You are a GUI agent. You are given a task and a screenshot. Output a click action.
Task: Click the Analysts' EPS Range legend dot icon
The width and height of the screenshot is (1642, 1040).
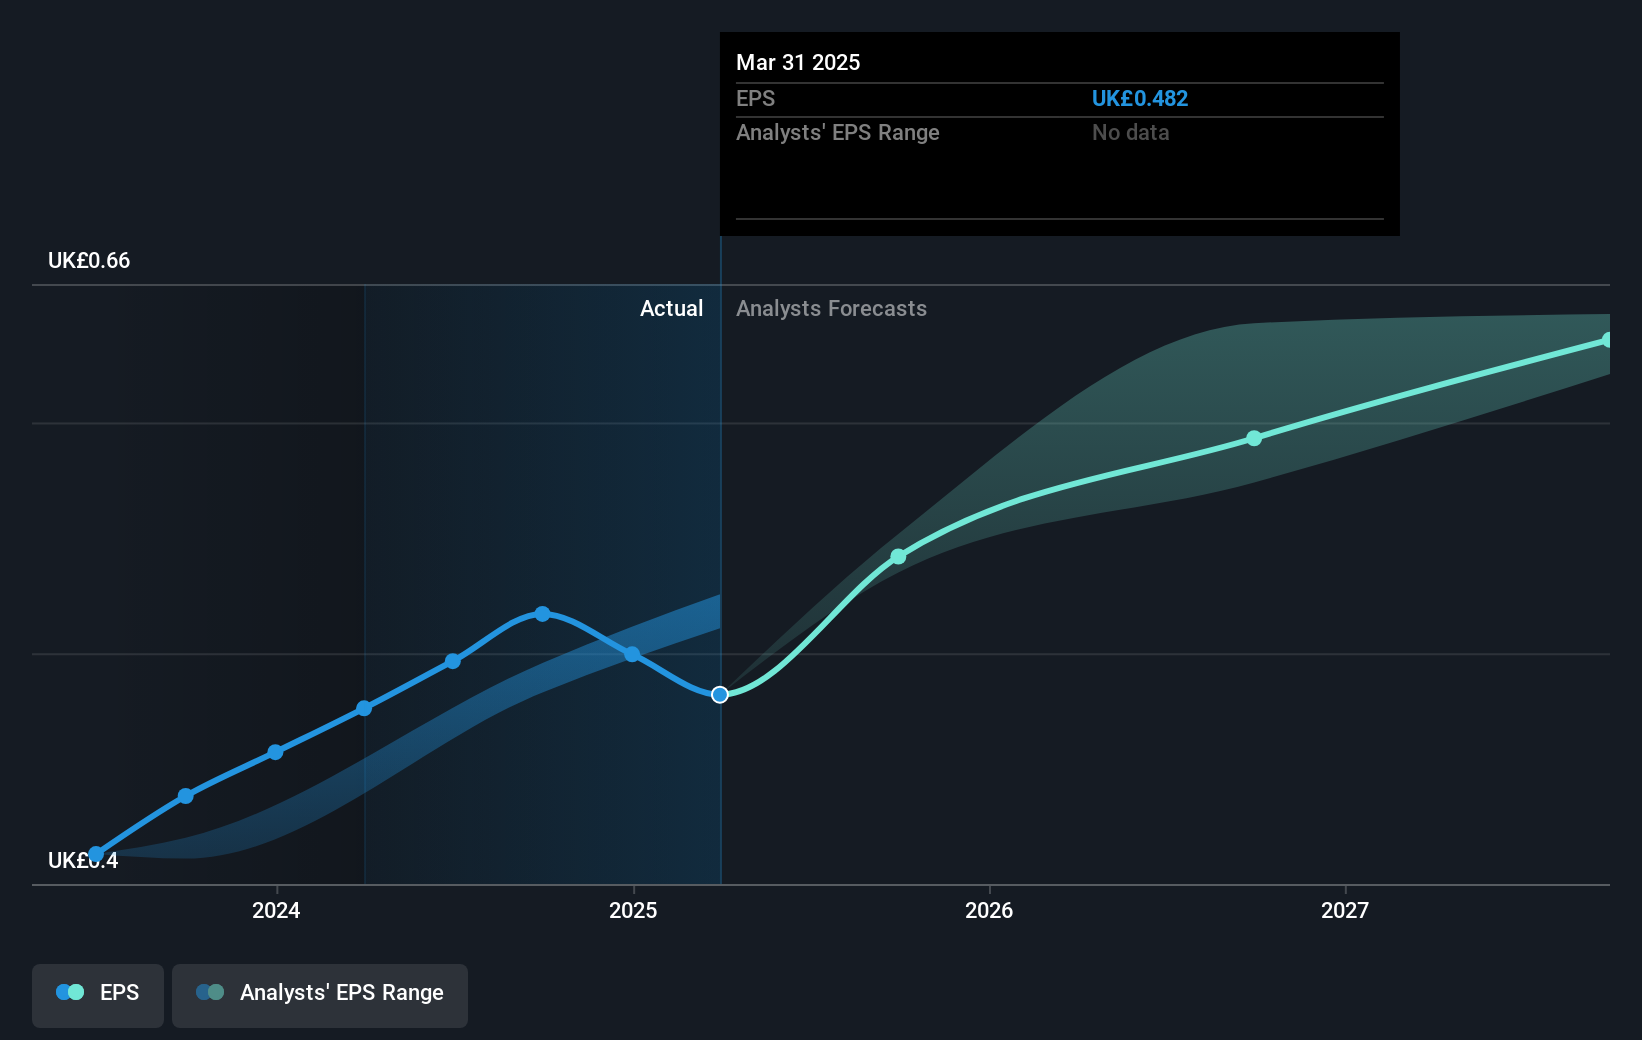pyautogui.click(x=210, y=993)
